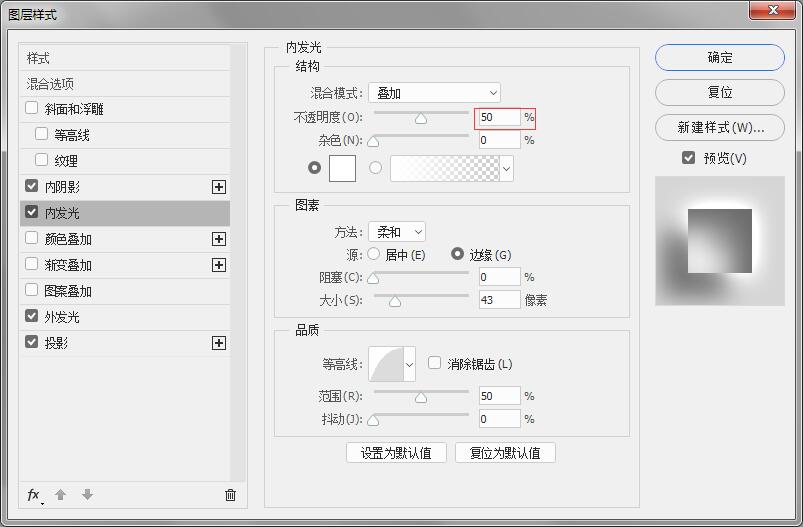This screenshot has height=527, width=803.
Task: Check the 图案叠加 checkbox
Action: tap(32, 290)
